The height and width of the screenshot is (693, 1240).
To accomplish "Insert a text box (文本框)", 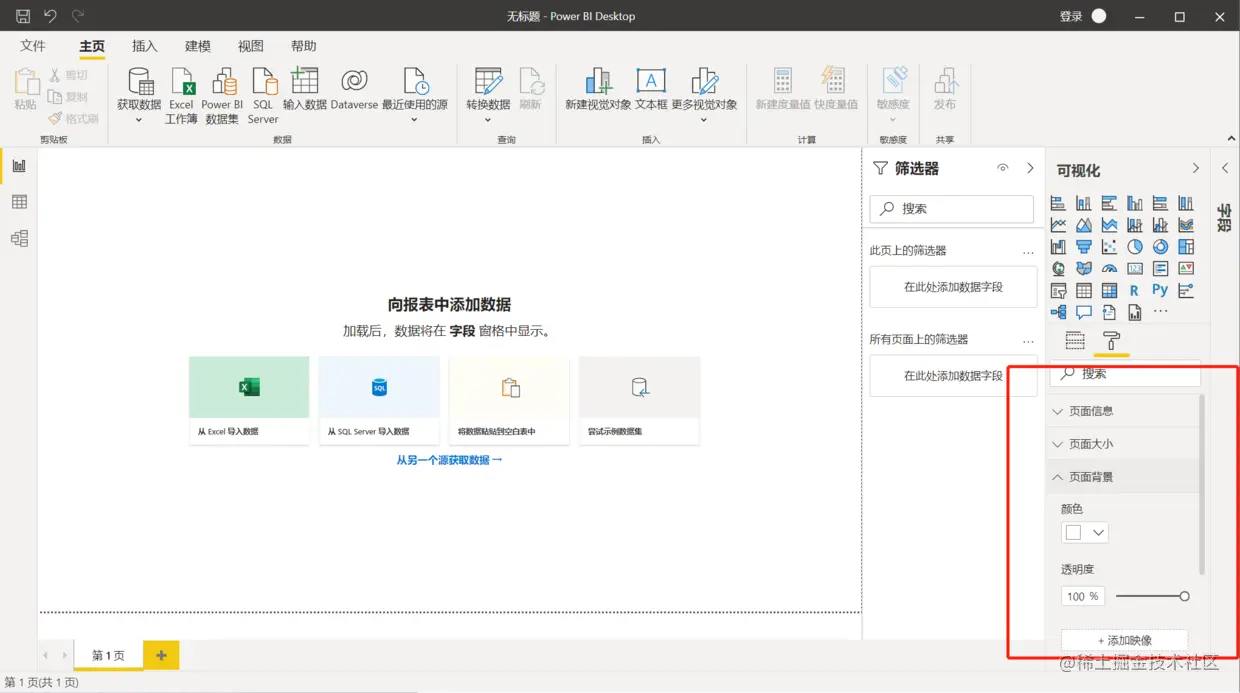I will coord(651,89).
